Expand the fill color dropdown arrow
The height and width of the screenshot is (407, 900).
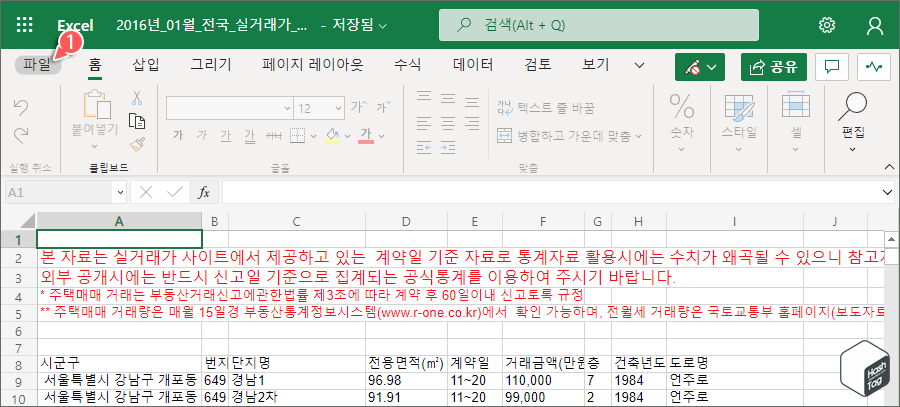[x=347, y=136]
